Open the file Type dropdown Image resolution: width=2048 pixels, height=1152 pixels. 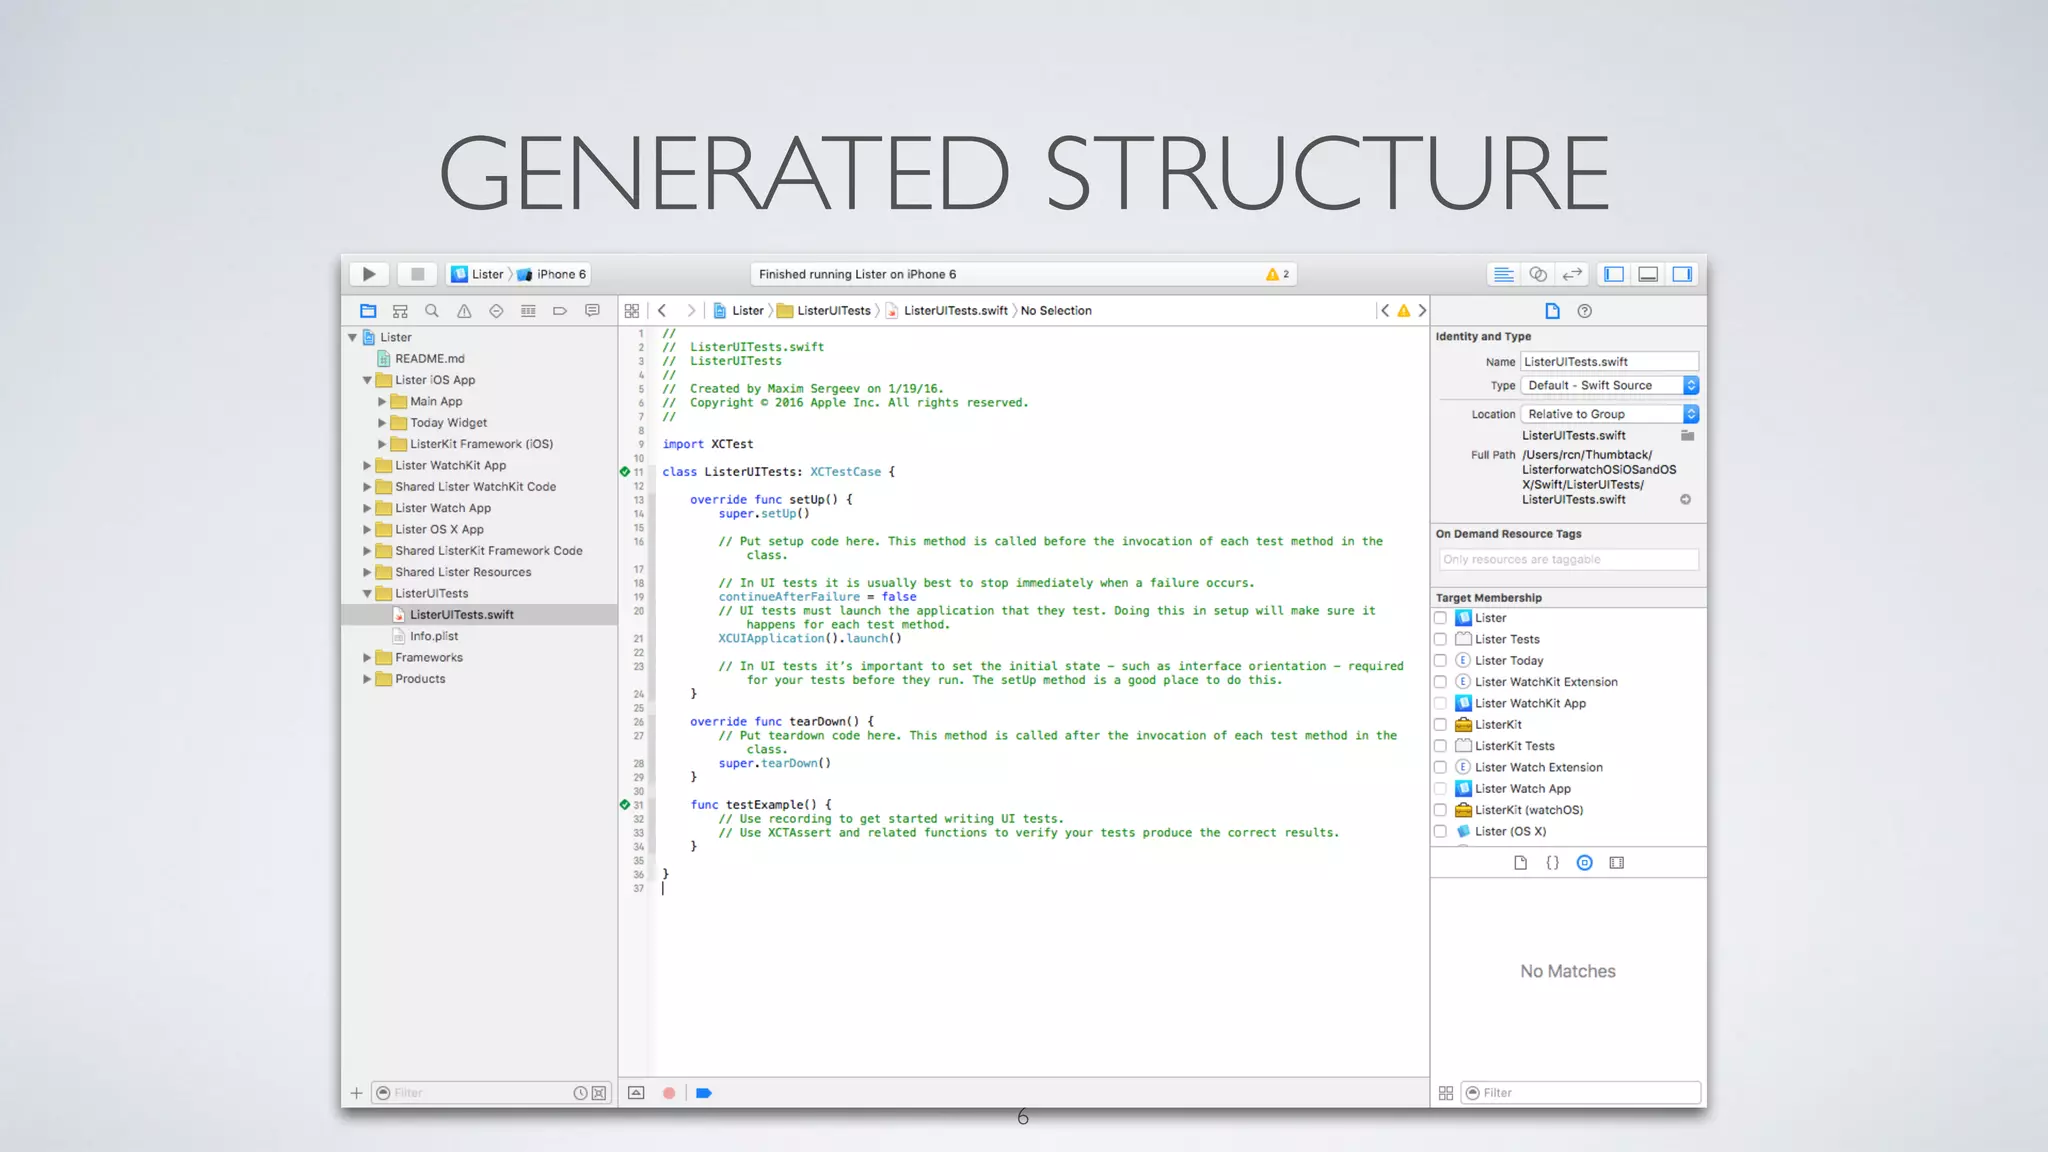[x=1609, y=385]
